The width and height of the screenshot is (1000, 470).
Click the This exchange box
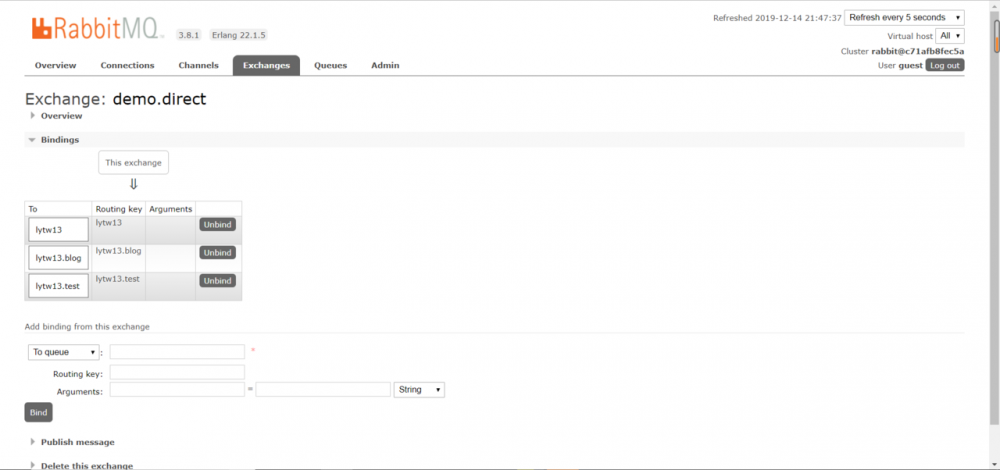point(133,163)
